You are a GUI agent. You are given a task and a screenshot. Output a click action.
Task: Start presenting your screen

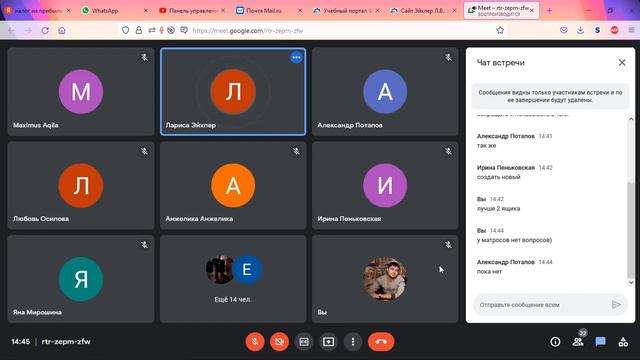(x=329, y=342)
